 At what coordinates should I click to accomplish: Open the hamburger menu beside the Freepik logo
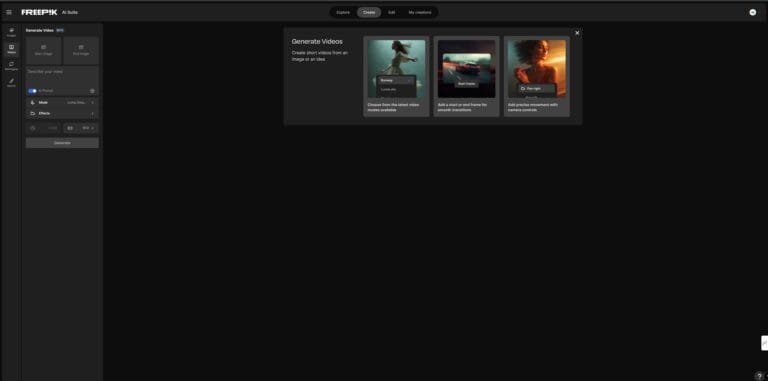(9, 12)
